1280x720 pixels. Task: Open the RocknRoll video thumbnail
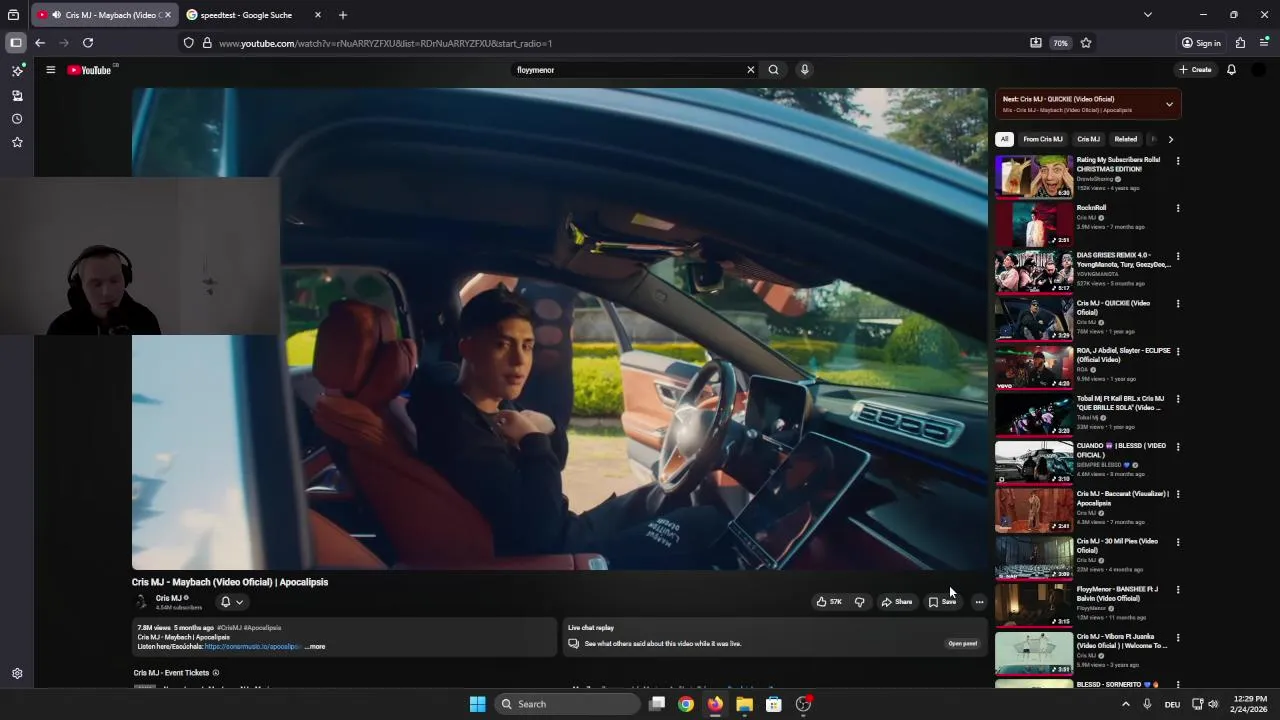click(x=1034, y=224)
